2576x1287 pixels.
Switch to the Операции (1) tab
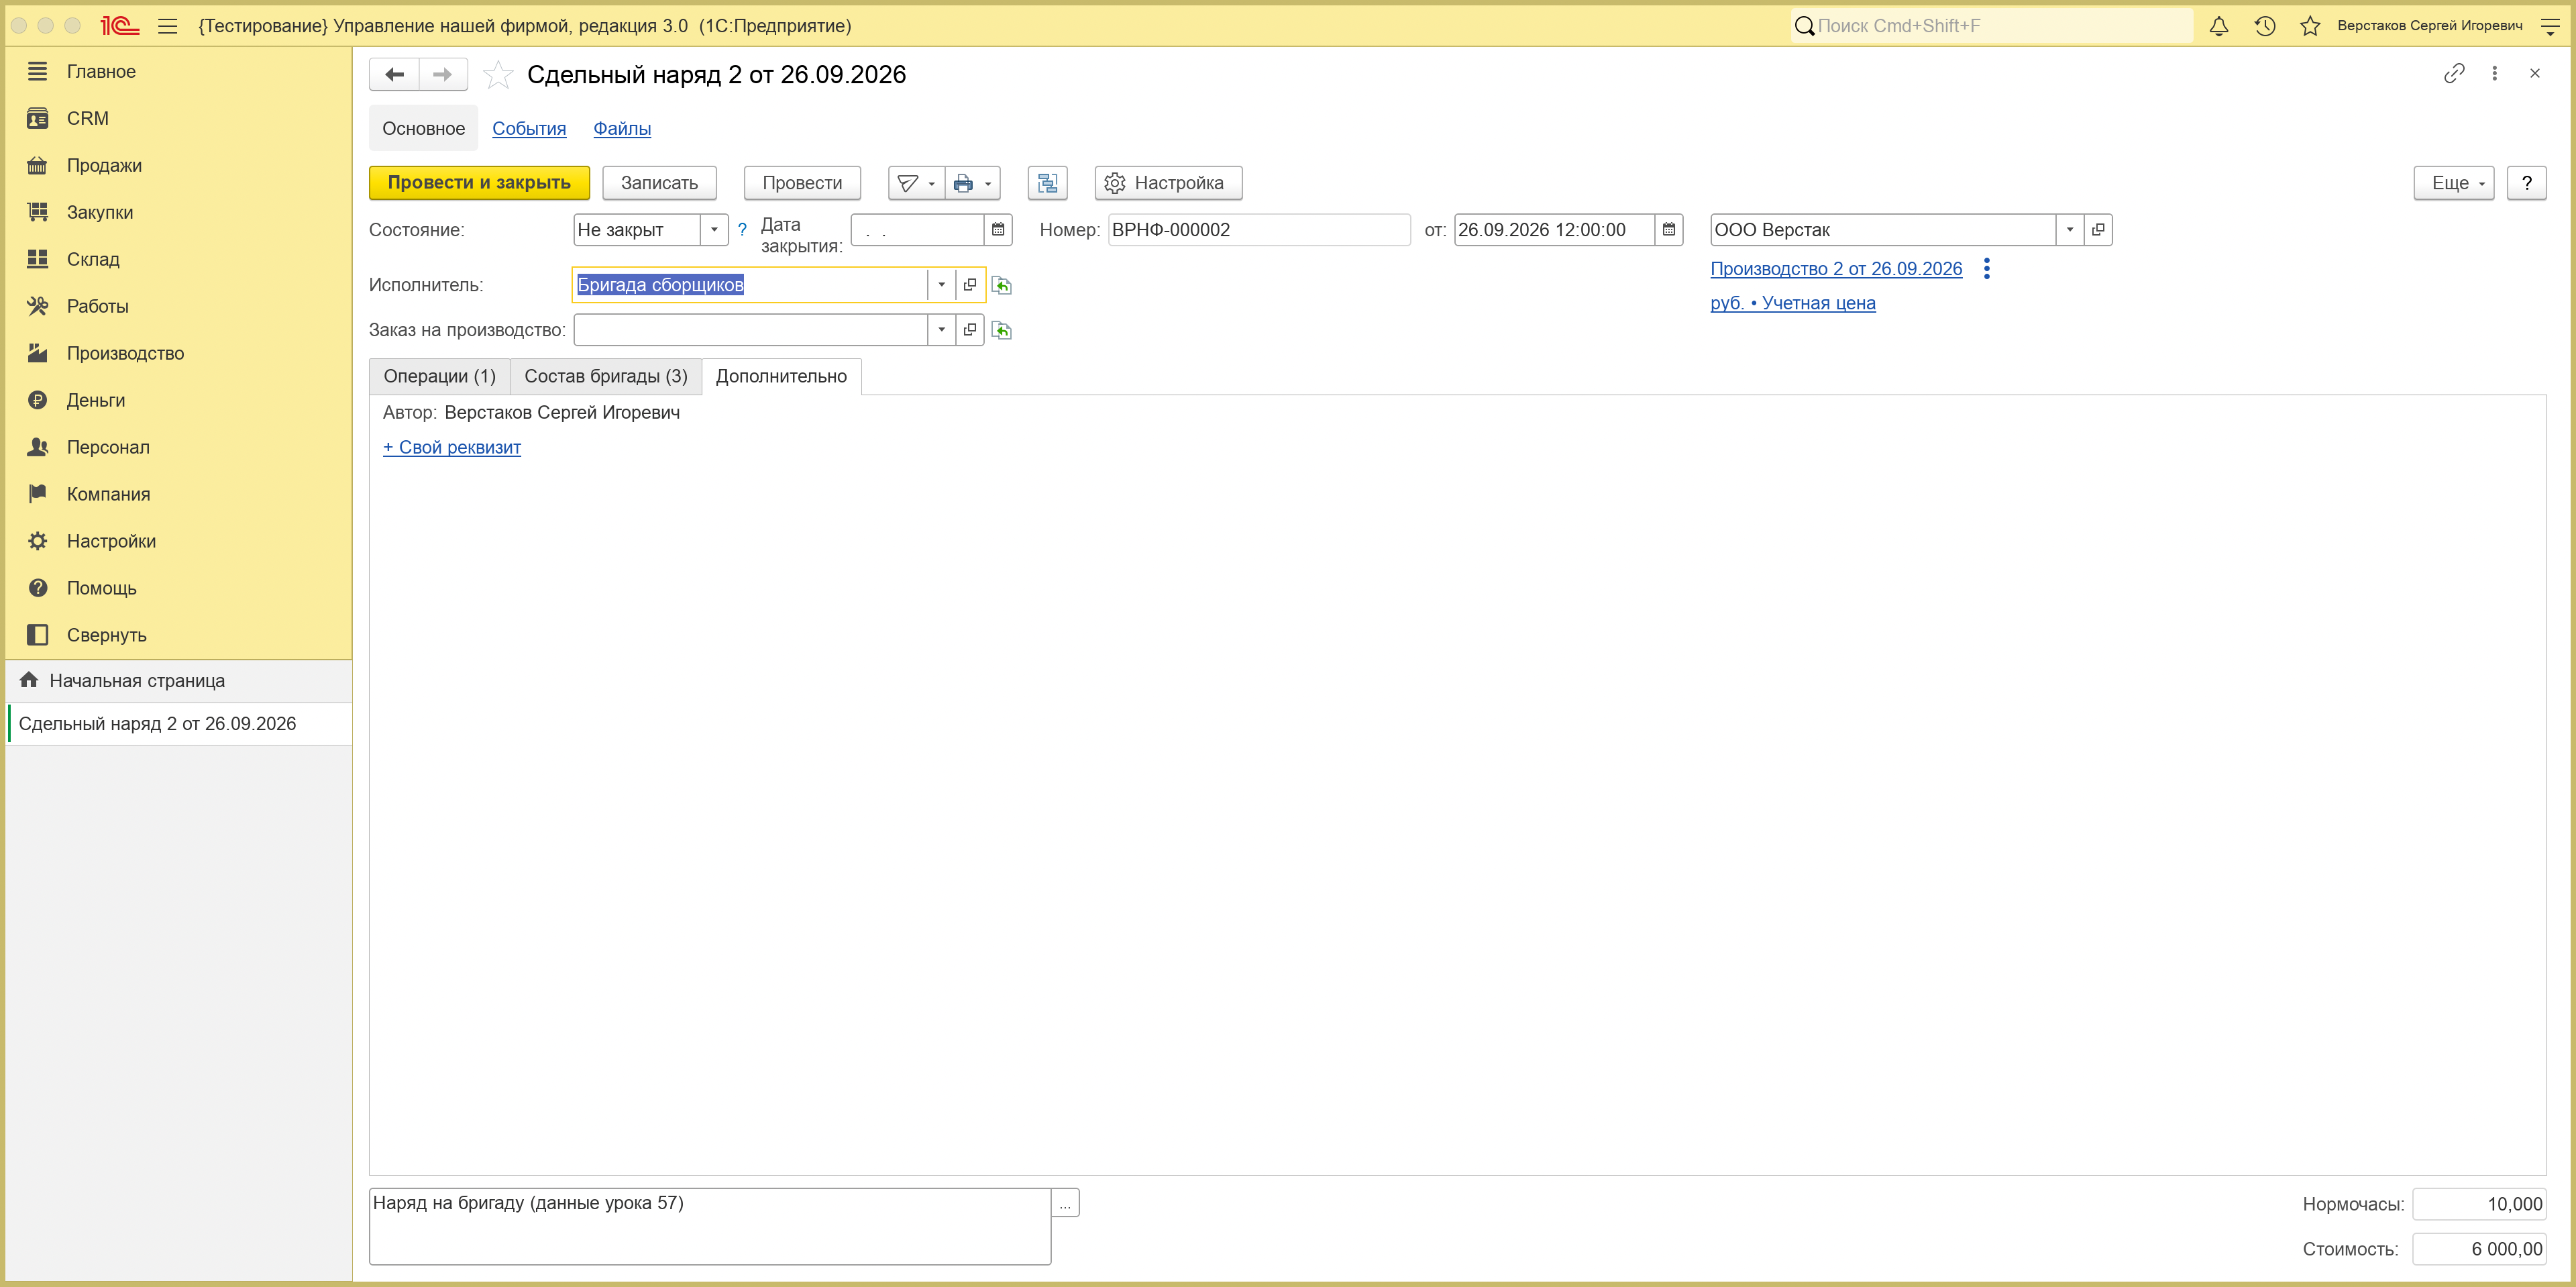pyautogui.click(x=440, y=377)
